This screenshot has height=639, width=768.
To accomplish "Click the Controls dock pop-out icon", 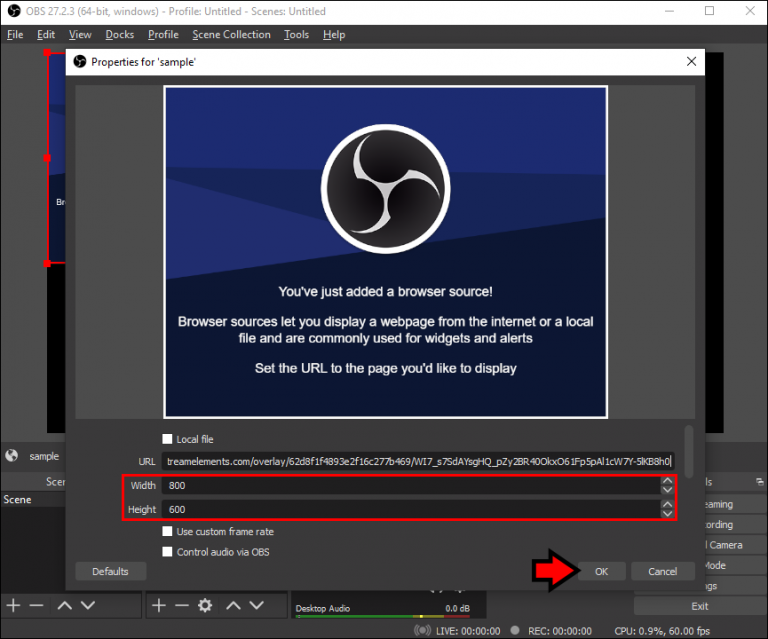I will (x=760, y=482).
